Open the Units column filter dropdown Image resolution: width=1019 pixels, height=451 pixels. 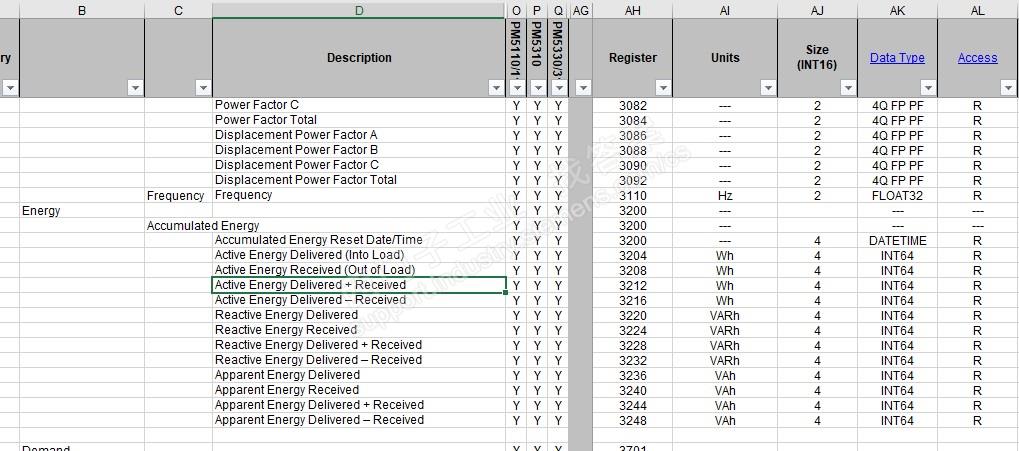pos(769,88)
